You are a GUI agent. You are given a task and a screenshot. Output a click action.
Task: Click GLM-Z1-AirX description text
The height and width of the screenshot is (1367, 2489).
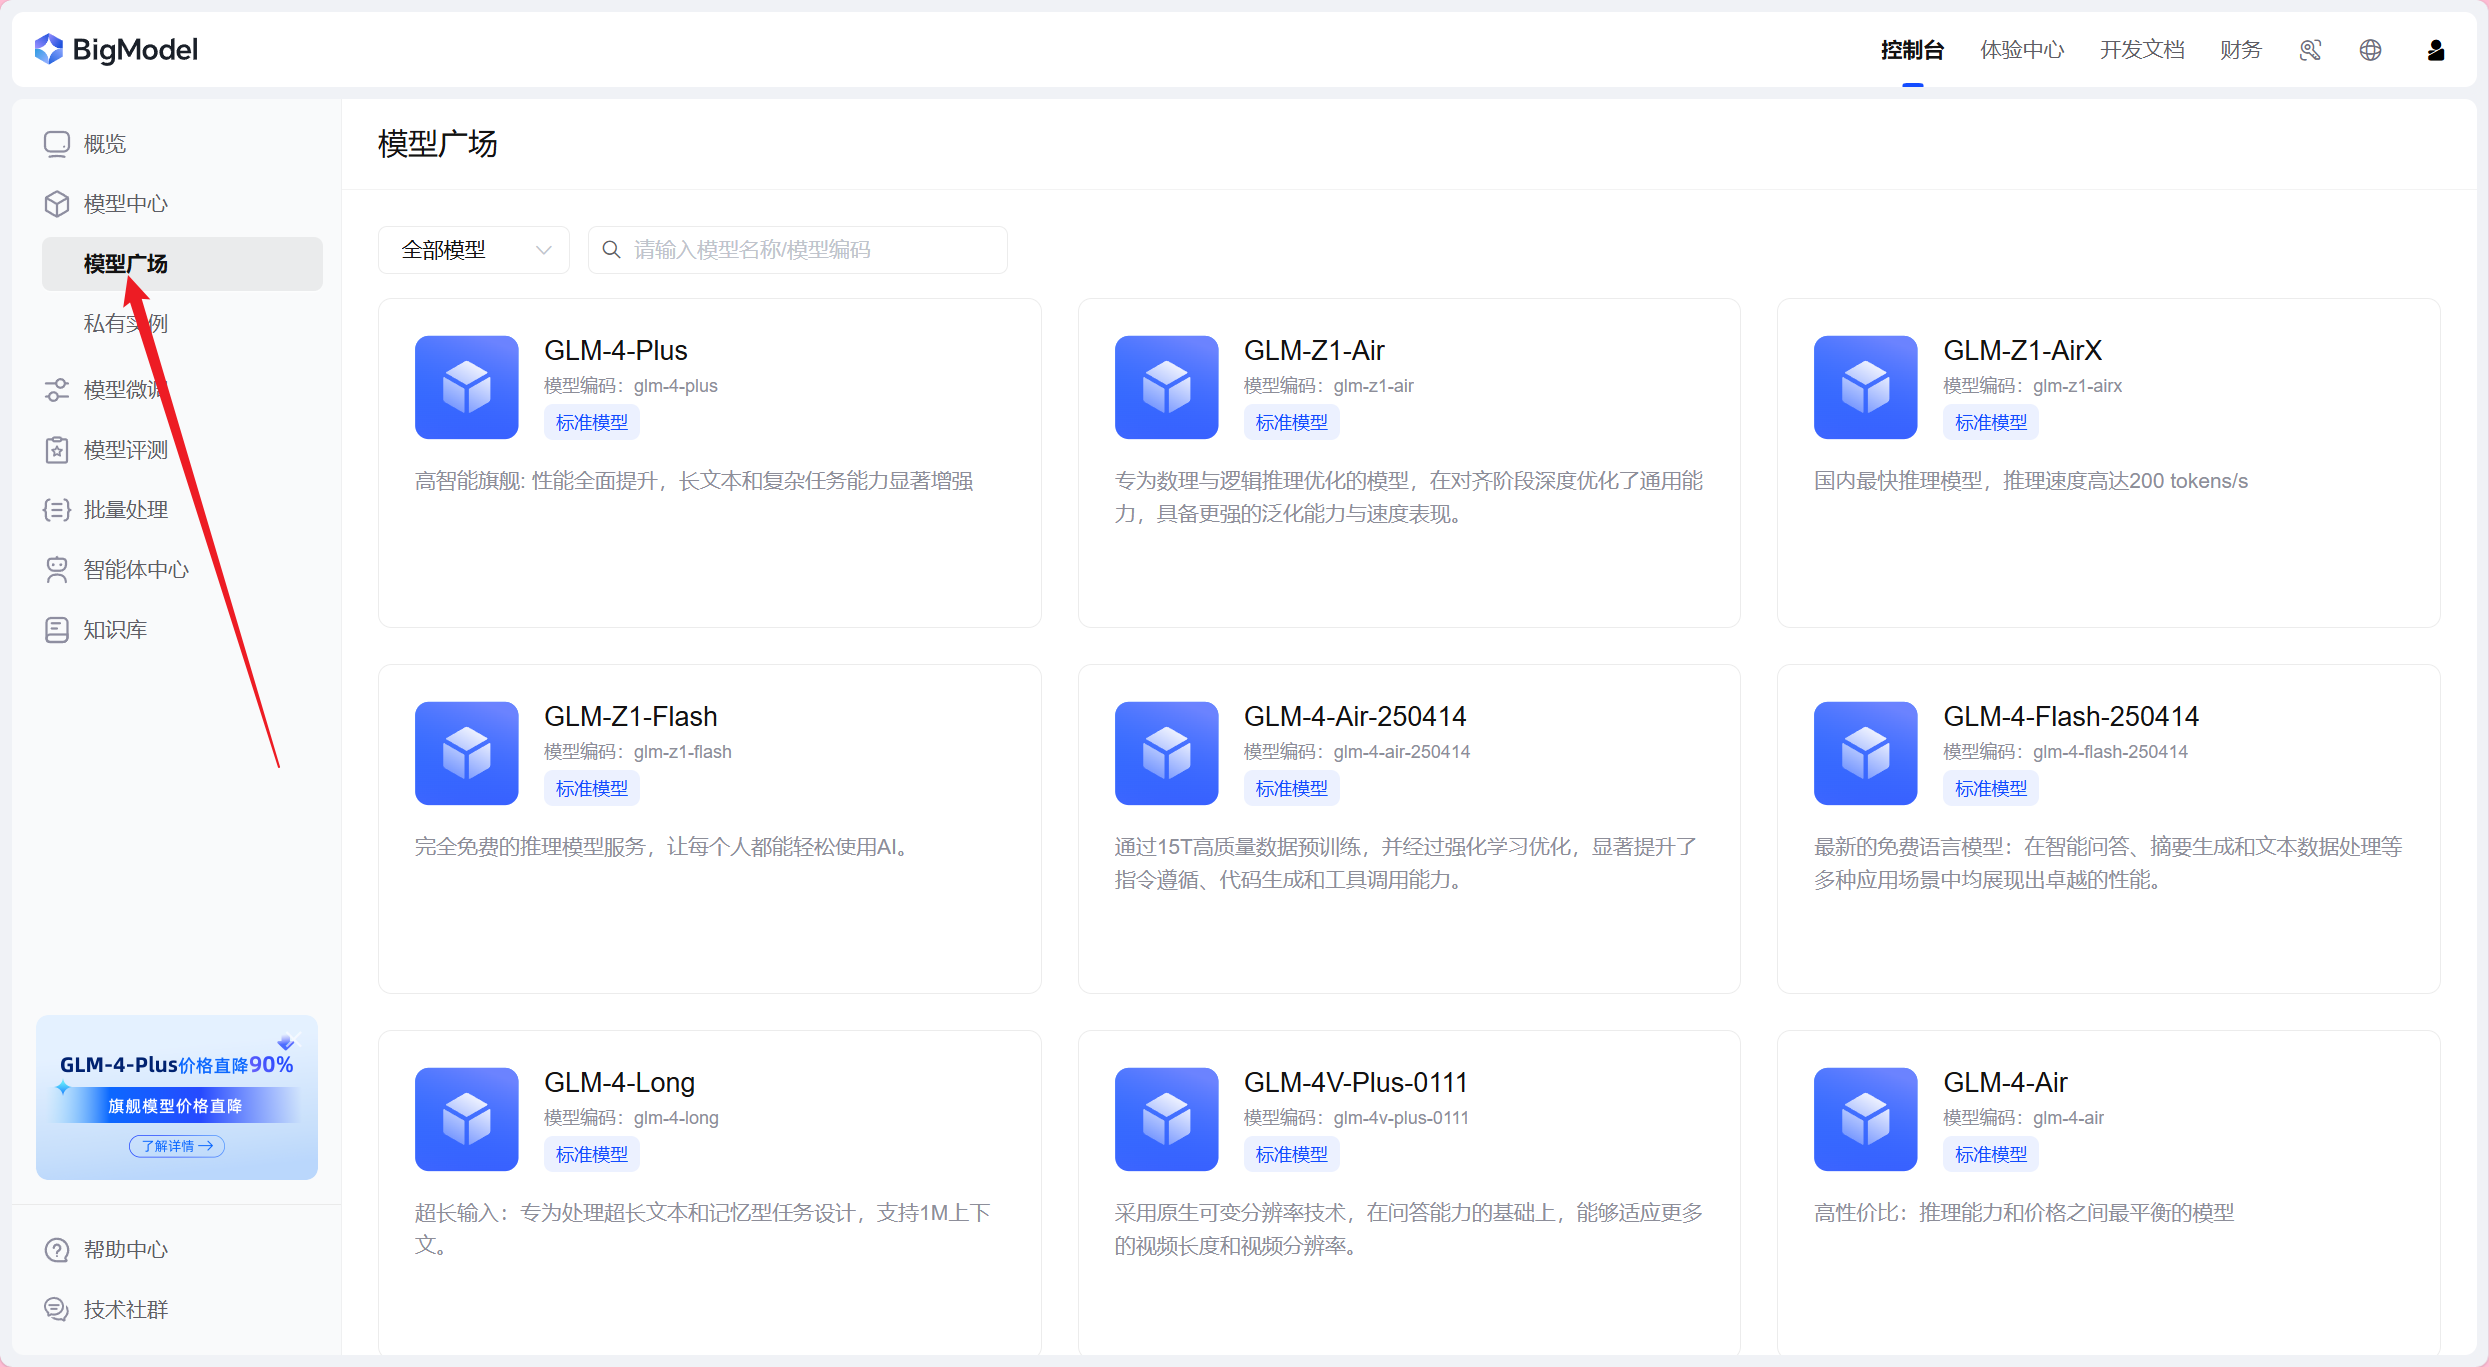(x=2031, y=481)
